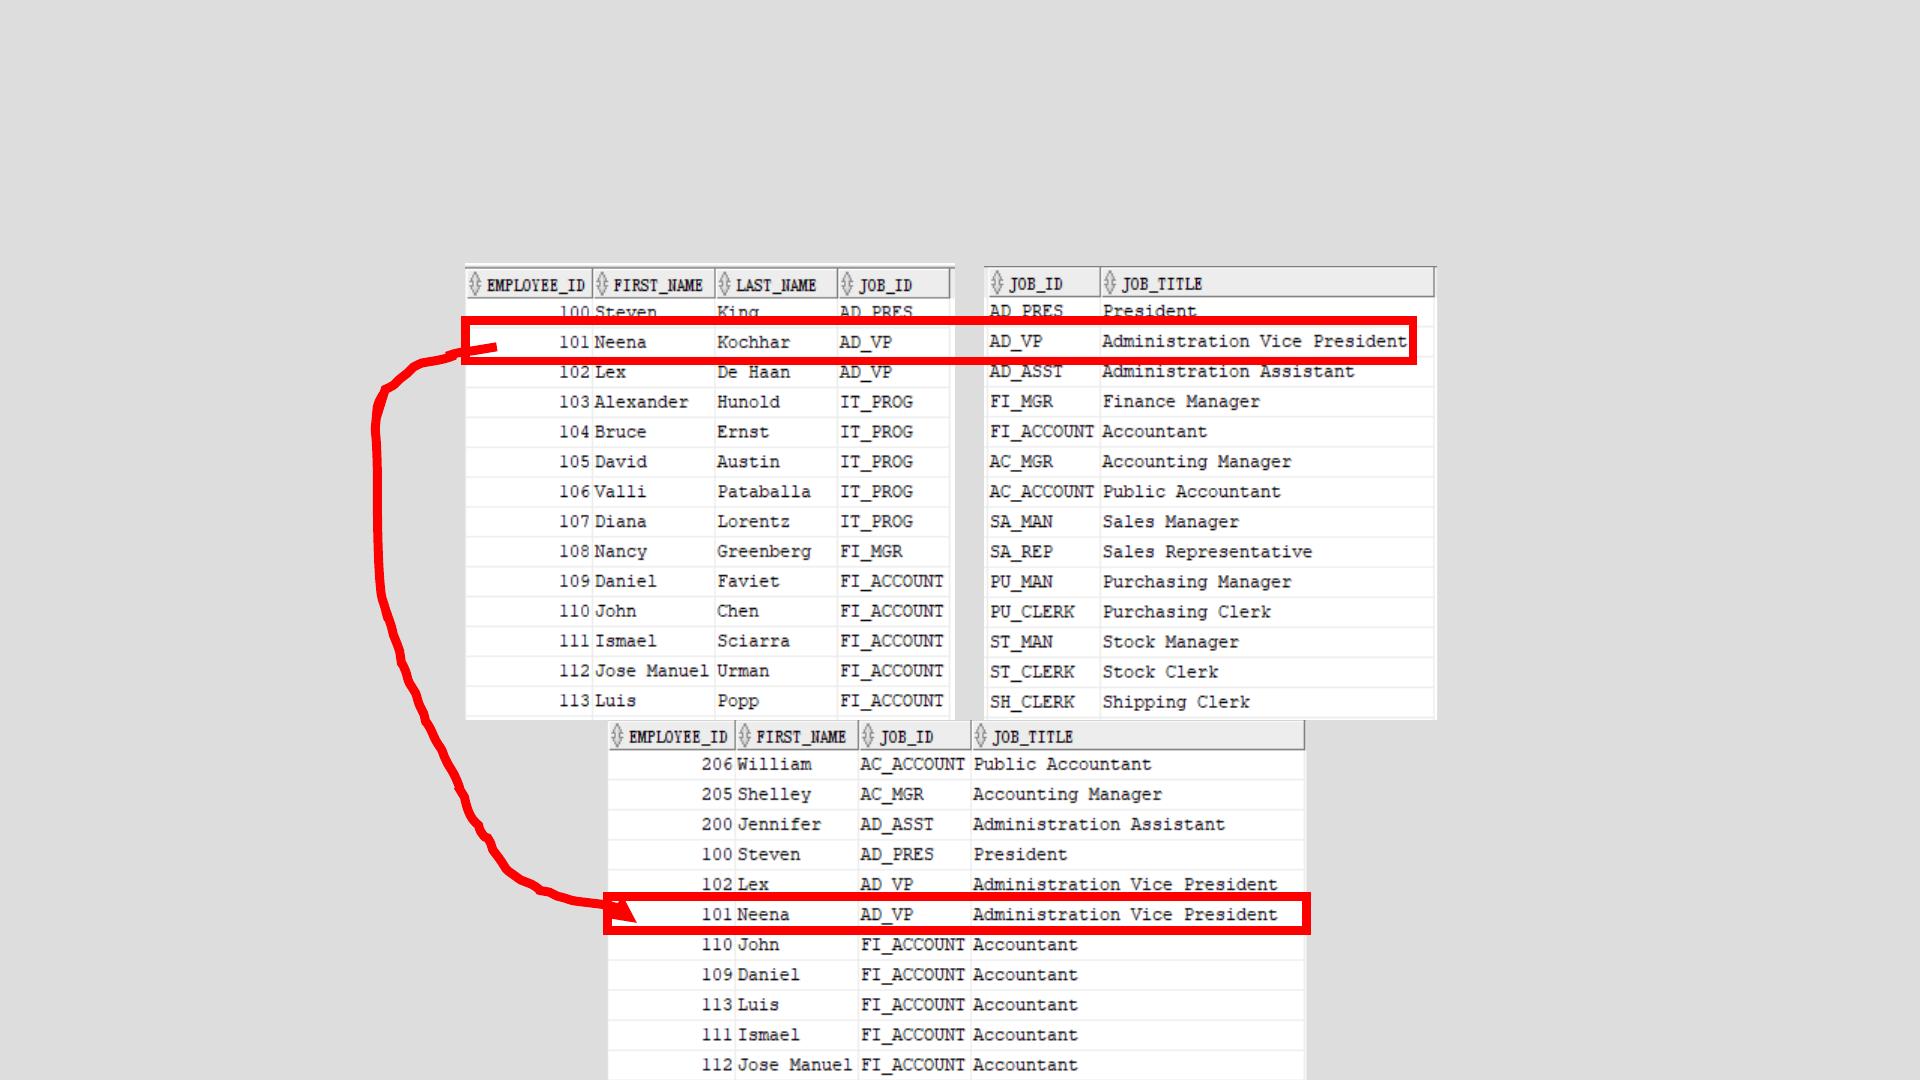Click sort icon beside JOB_TITLE in top-right table
Viewport: 1920px width, 1080px height.
(x=1110, y=284)
